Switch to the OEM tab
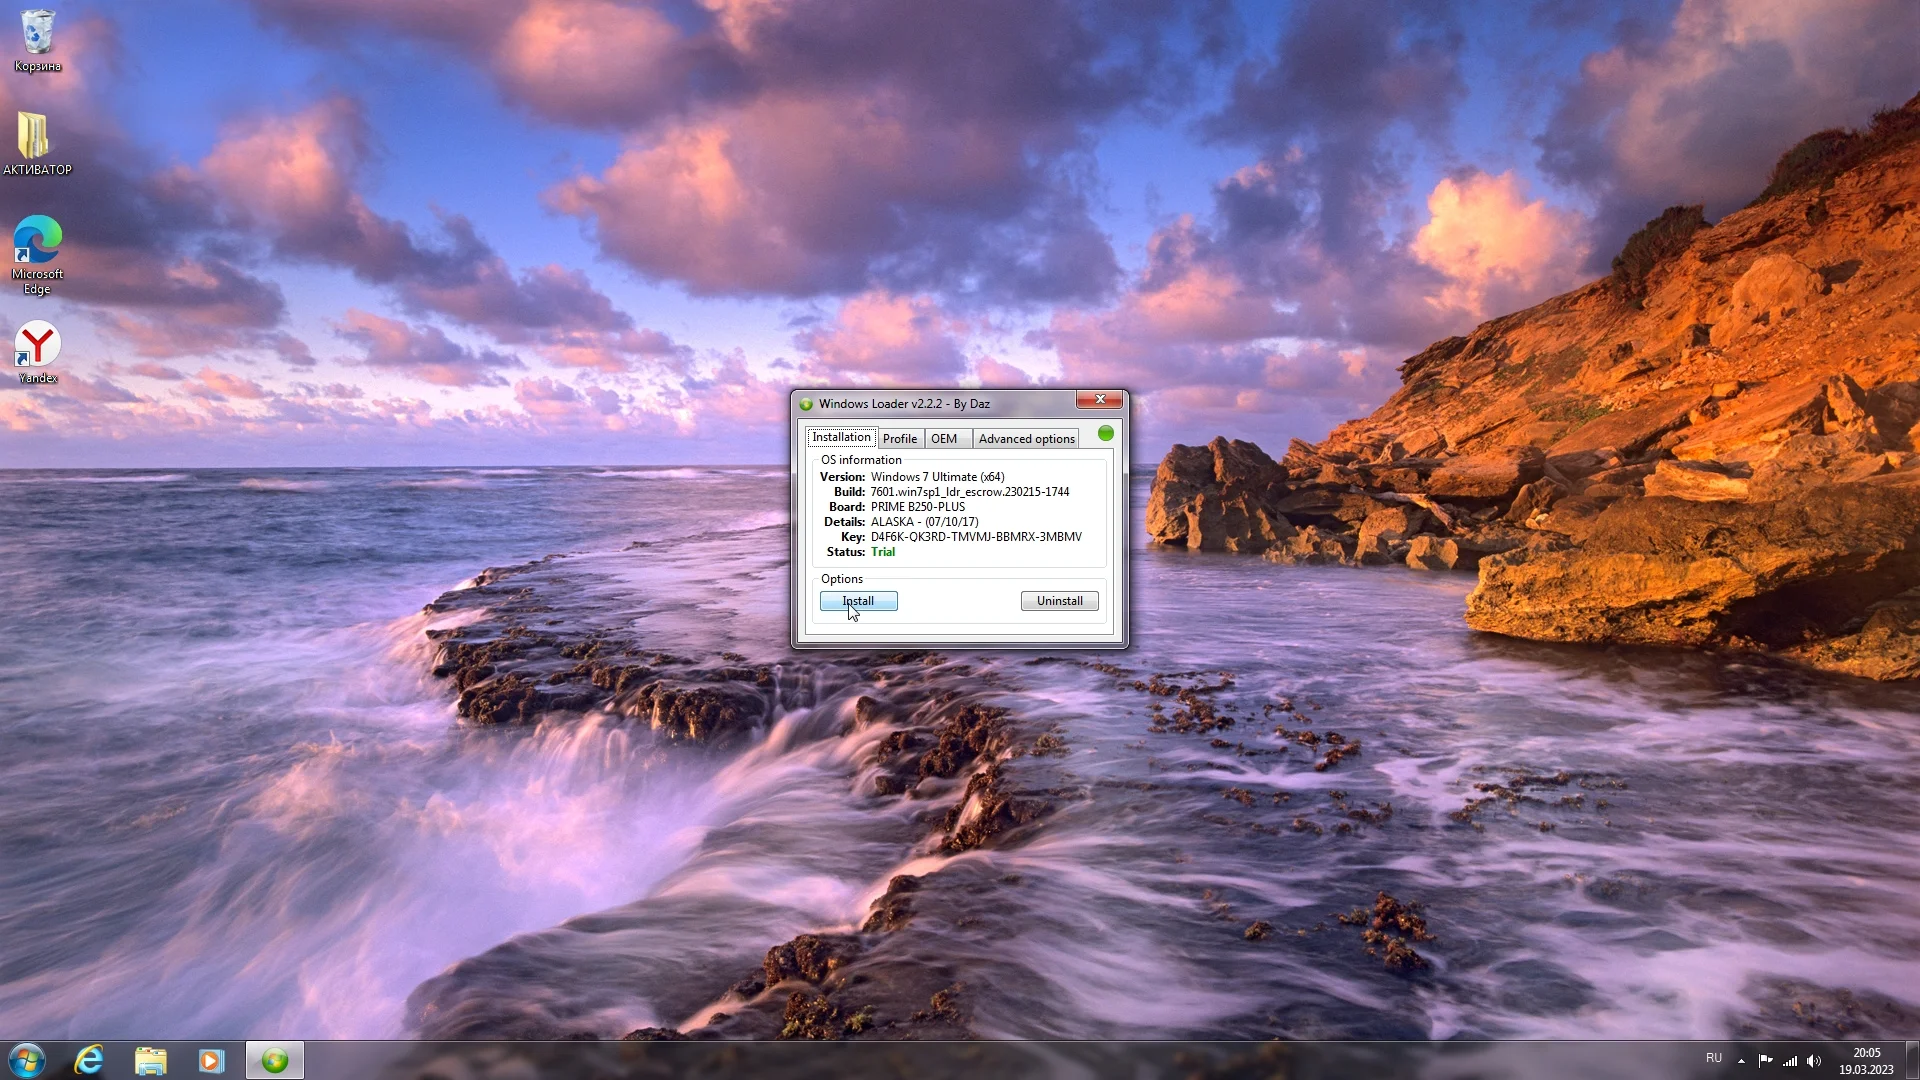Viewport: 1920px width, 1080px height. pos(944,439)
